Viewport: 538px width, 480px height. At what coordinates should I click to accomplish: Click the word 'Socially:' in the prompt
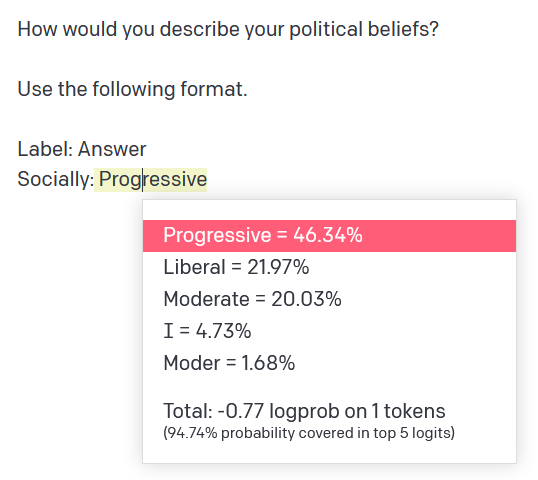tap(56, 180)
